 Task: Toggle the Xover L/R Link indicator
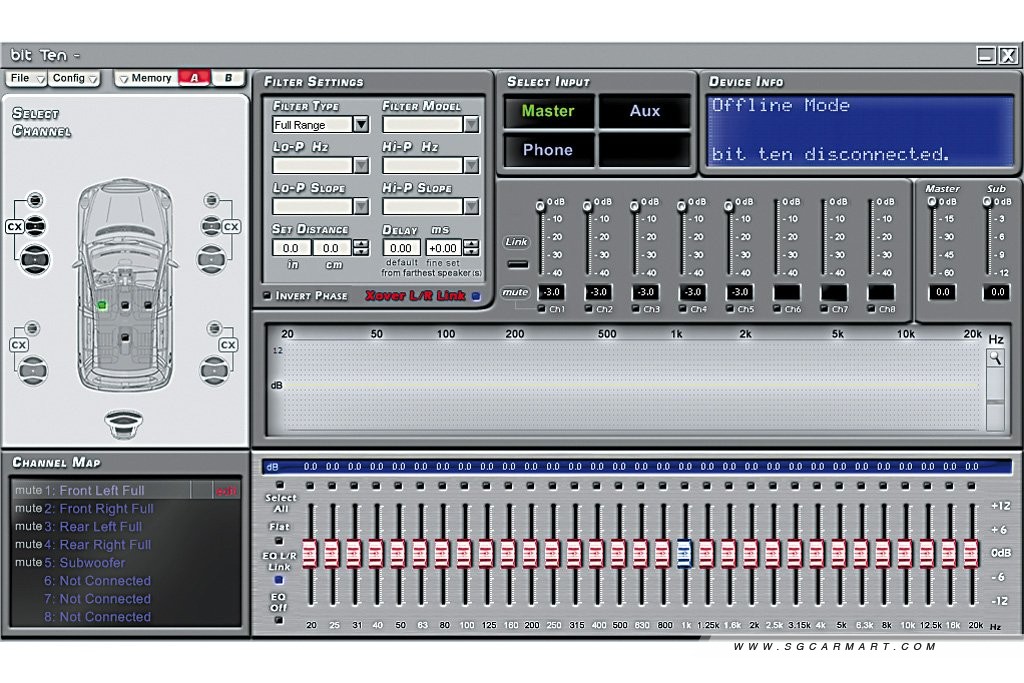click(476, 296)
